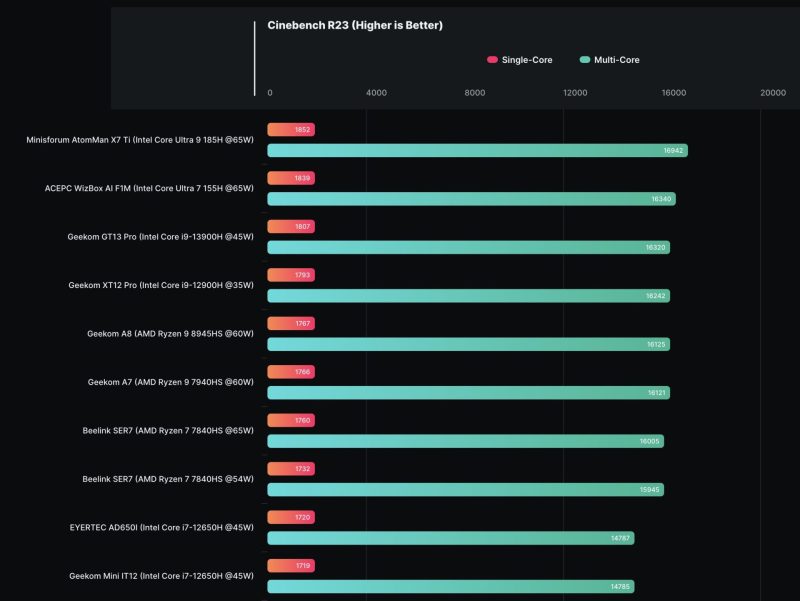Select the 16340 multi-core bar
The height and width of the screenshot is (601, 800).
click(471, 199)
